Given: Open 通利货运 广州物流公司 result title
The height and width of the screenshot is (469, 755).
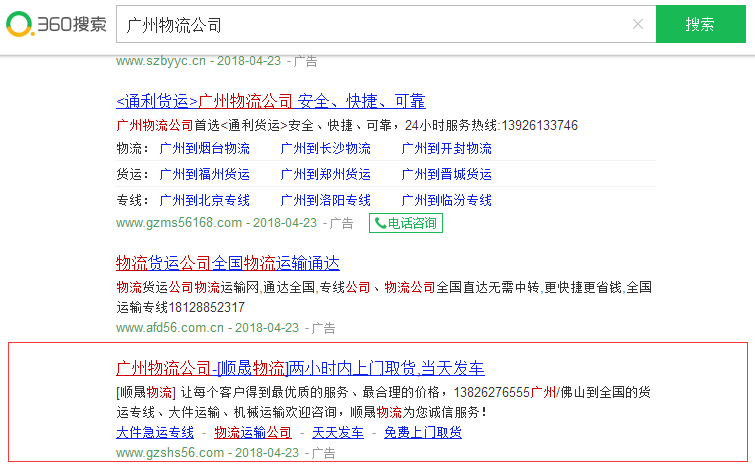Looking at the screenshot, I should [x=270, y=101].
